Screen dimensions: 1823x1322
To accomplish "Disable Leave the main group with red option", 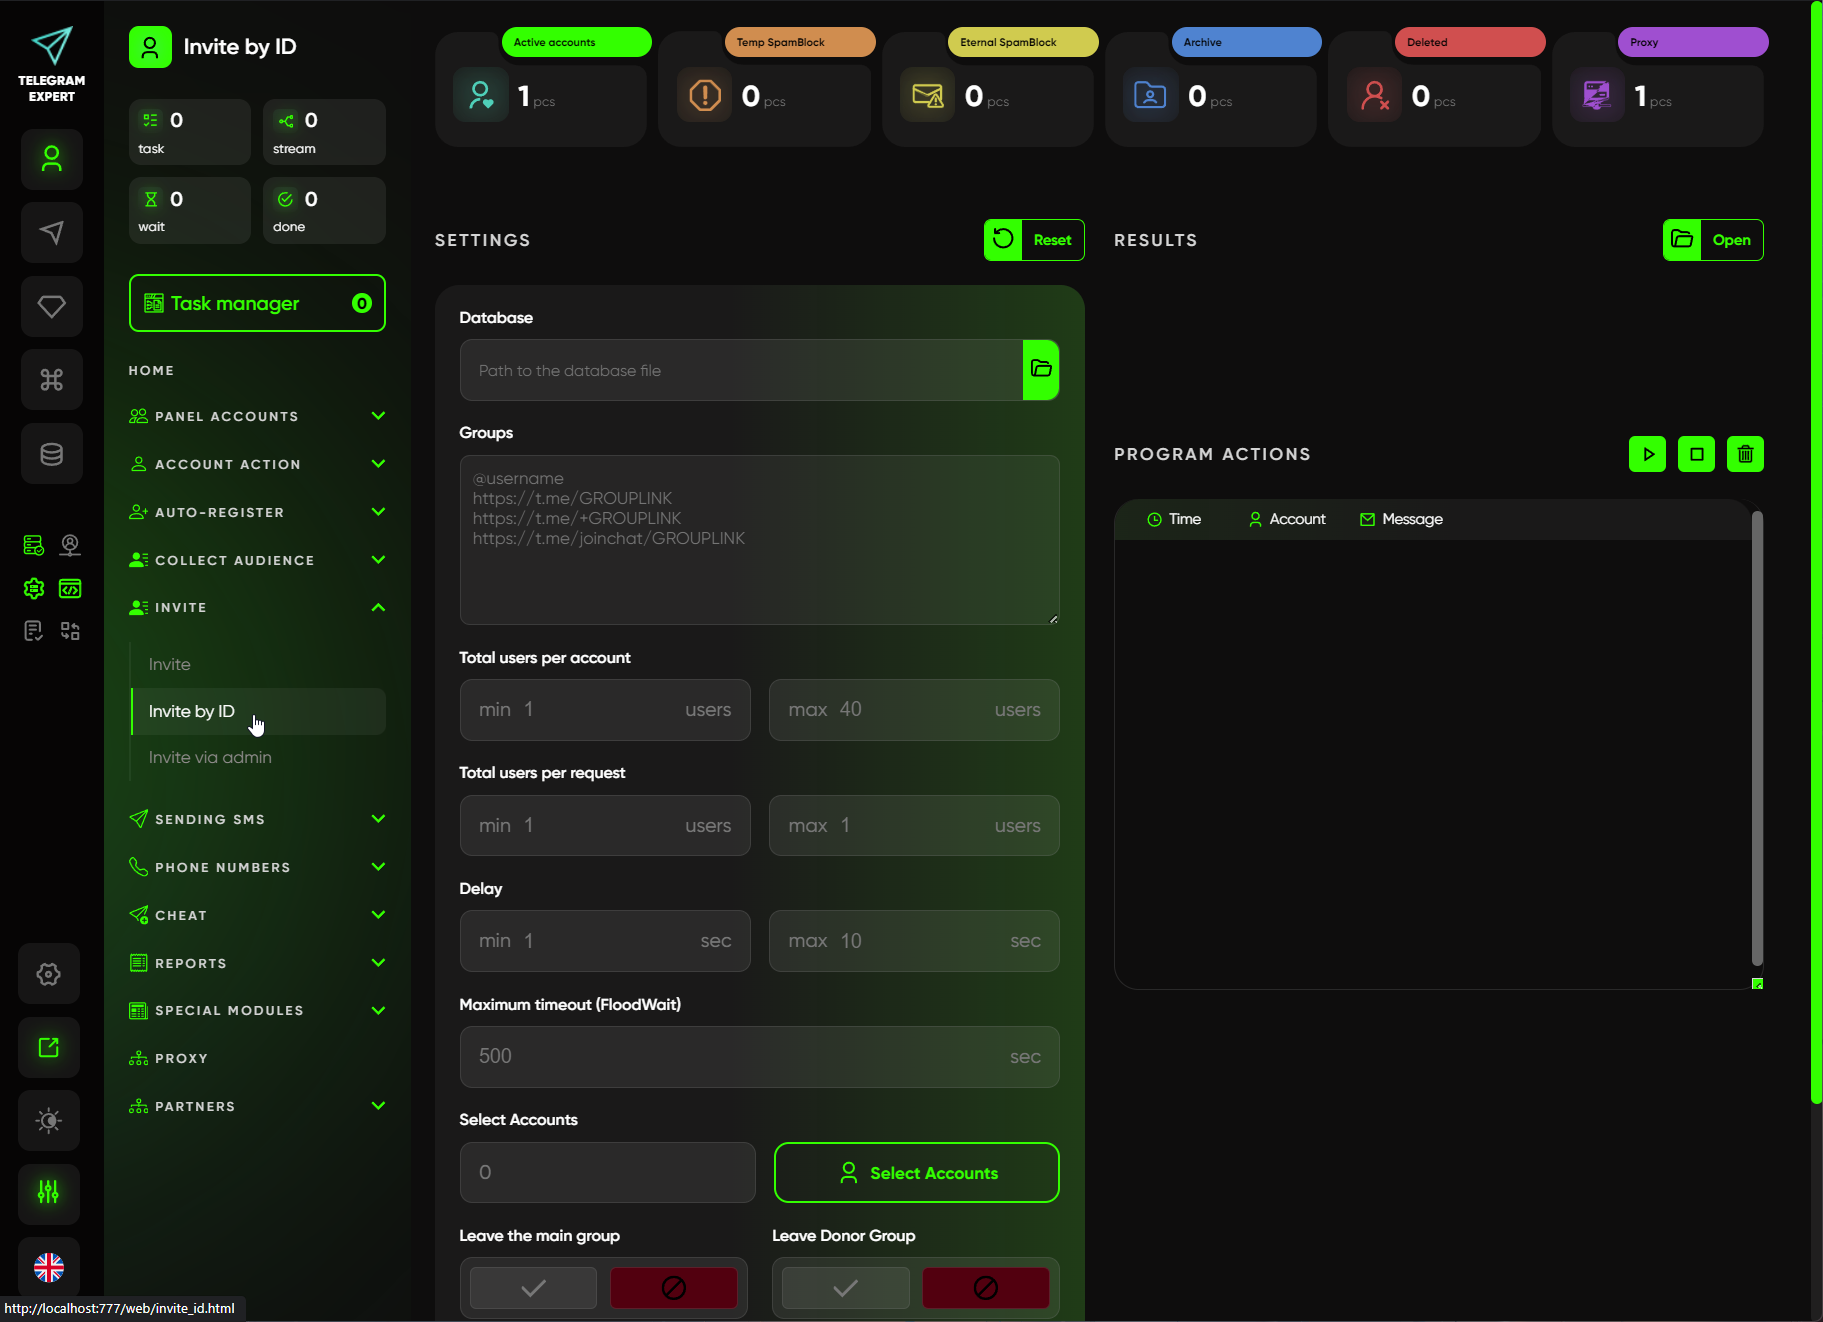I will point(673,1288).
